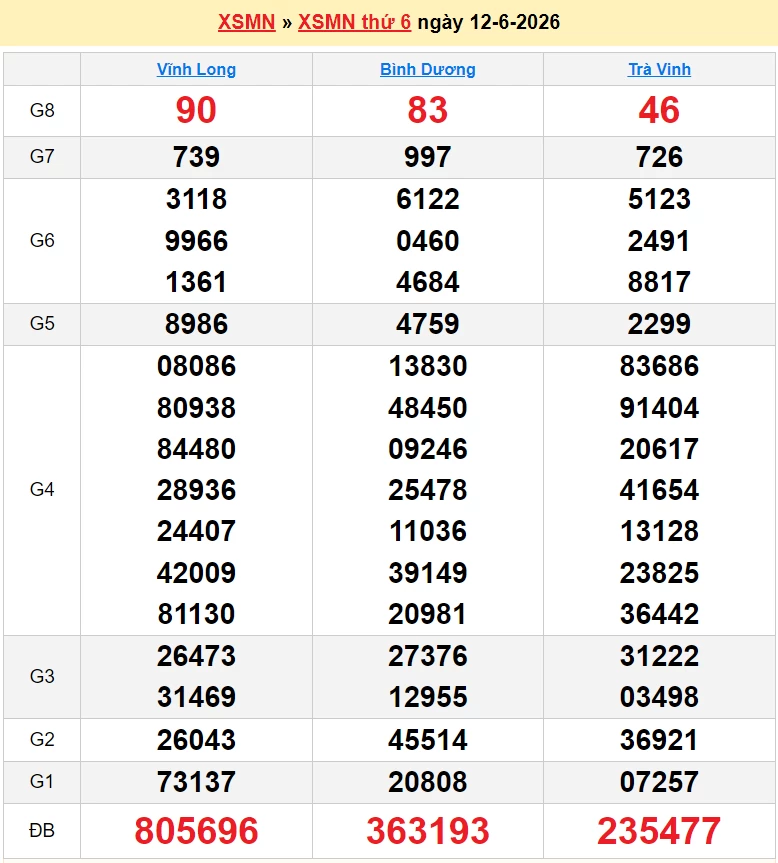The width and height of the screenshot is (778, 863).
Task: Click G6 number 9966
Action: (196, 241)
